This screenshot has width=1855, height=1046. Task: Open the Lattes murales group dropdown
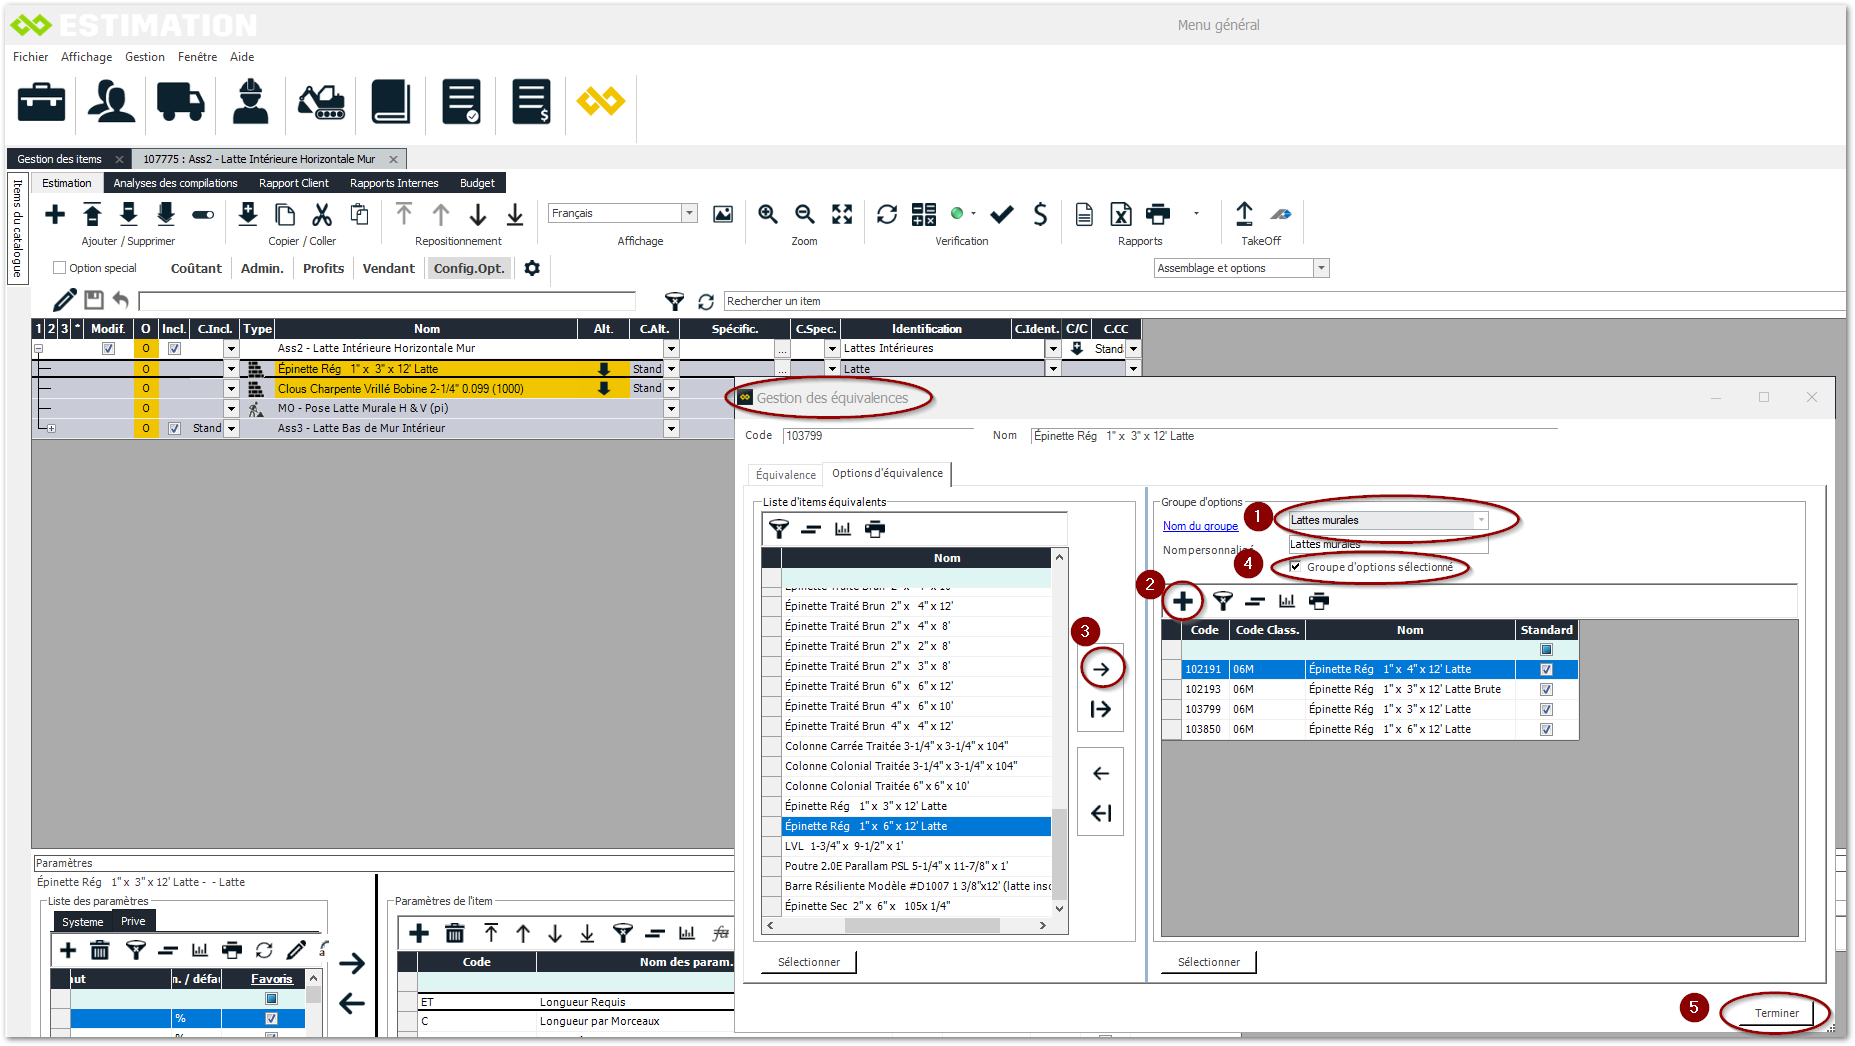coord(1480,520)
